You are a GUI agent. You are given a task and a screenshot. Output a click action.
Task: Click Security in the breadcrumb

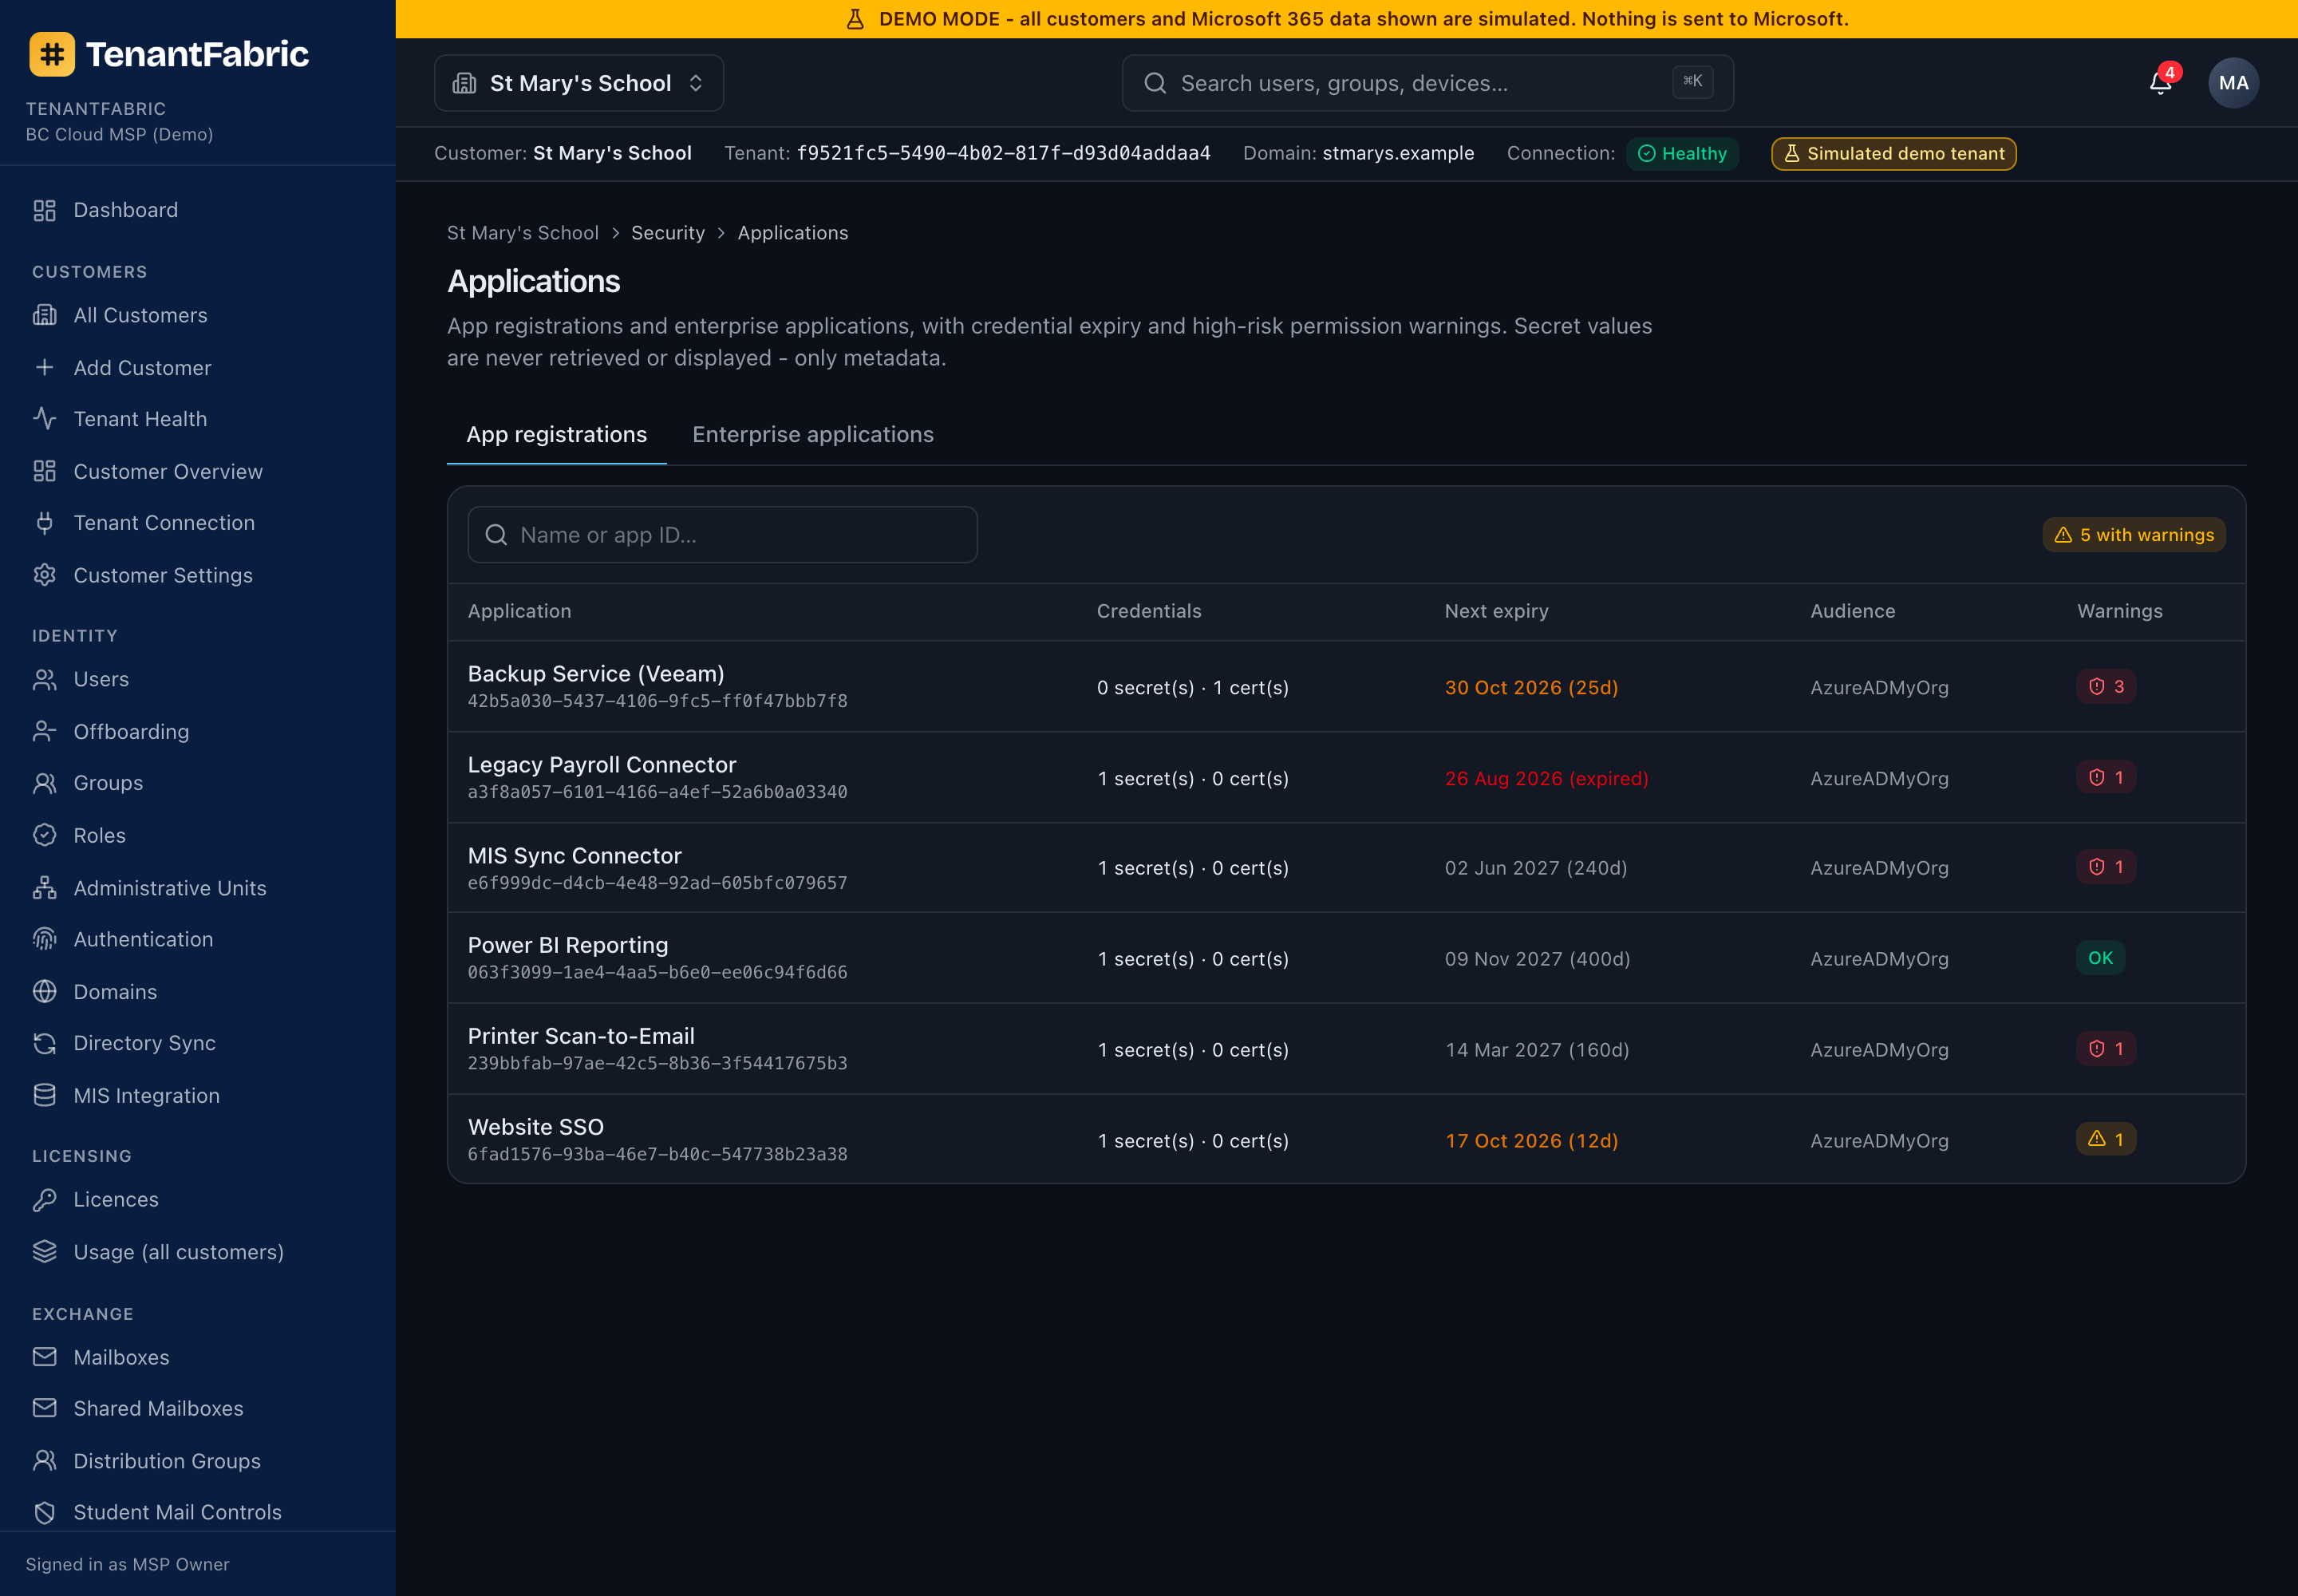point(668,233)
